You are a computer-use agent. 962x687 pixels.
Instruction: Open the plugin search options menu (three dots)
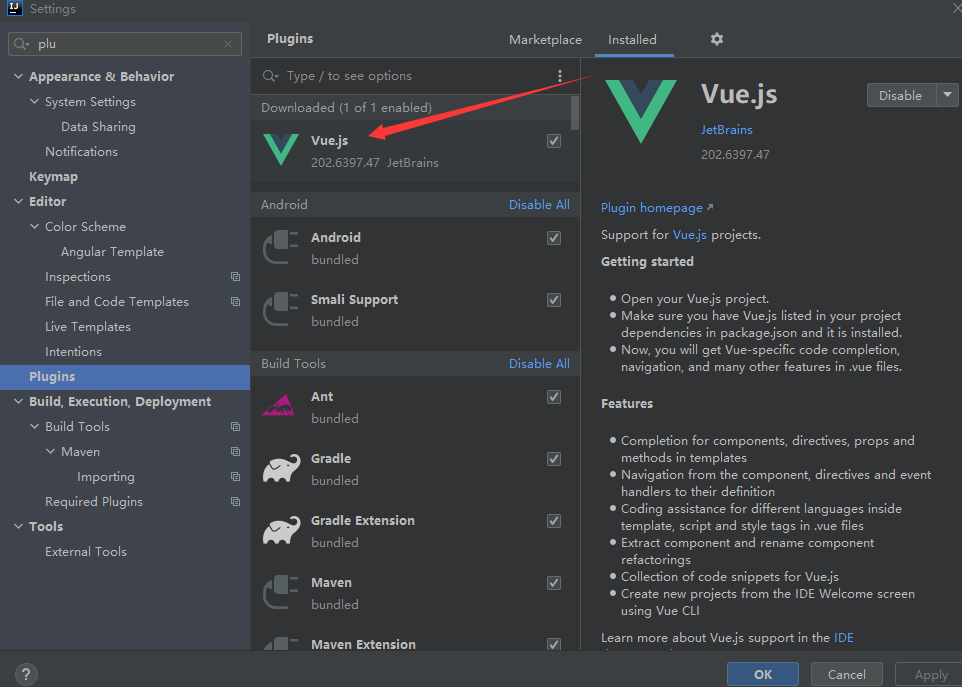(x=560, y=76)
